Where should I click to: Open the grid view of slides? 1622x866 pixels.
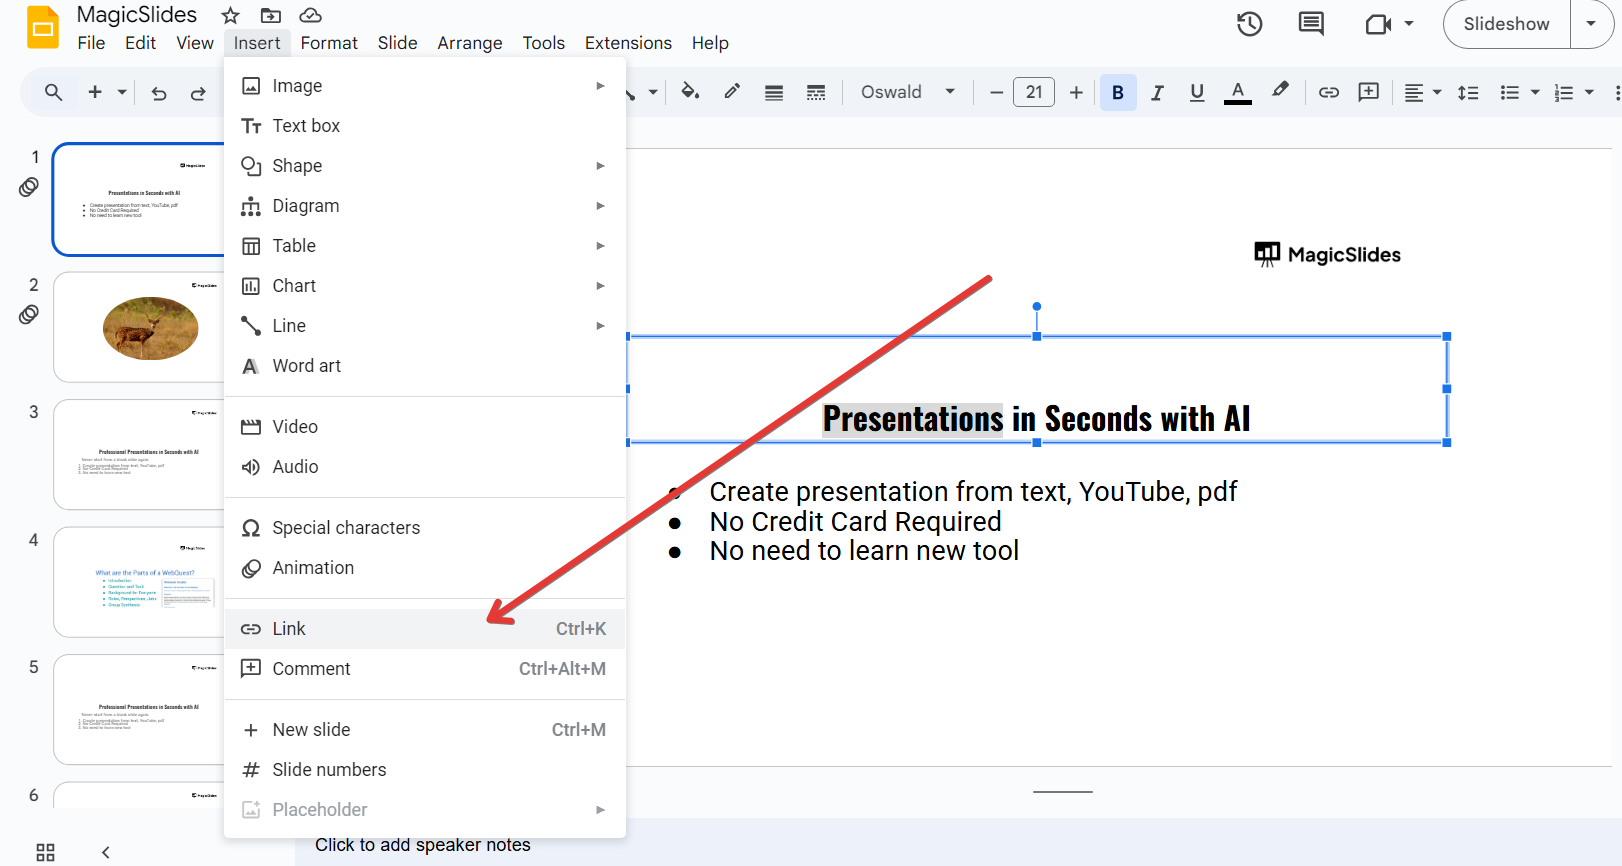45,853
